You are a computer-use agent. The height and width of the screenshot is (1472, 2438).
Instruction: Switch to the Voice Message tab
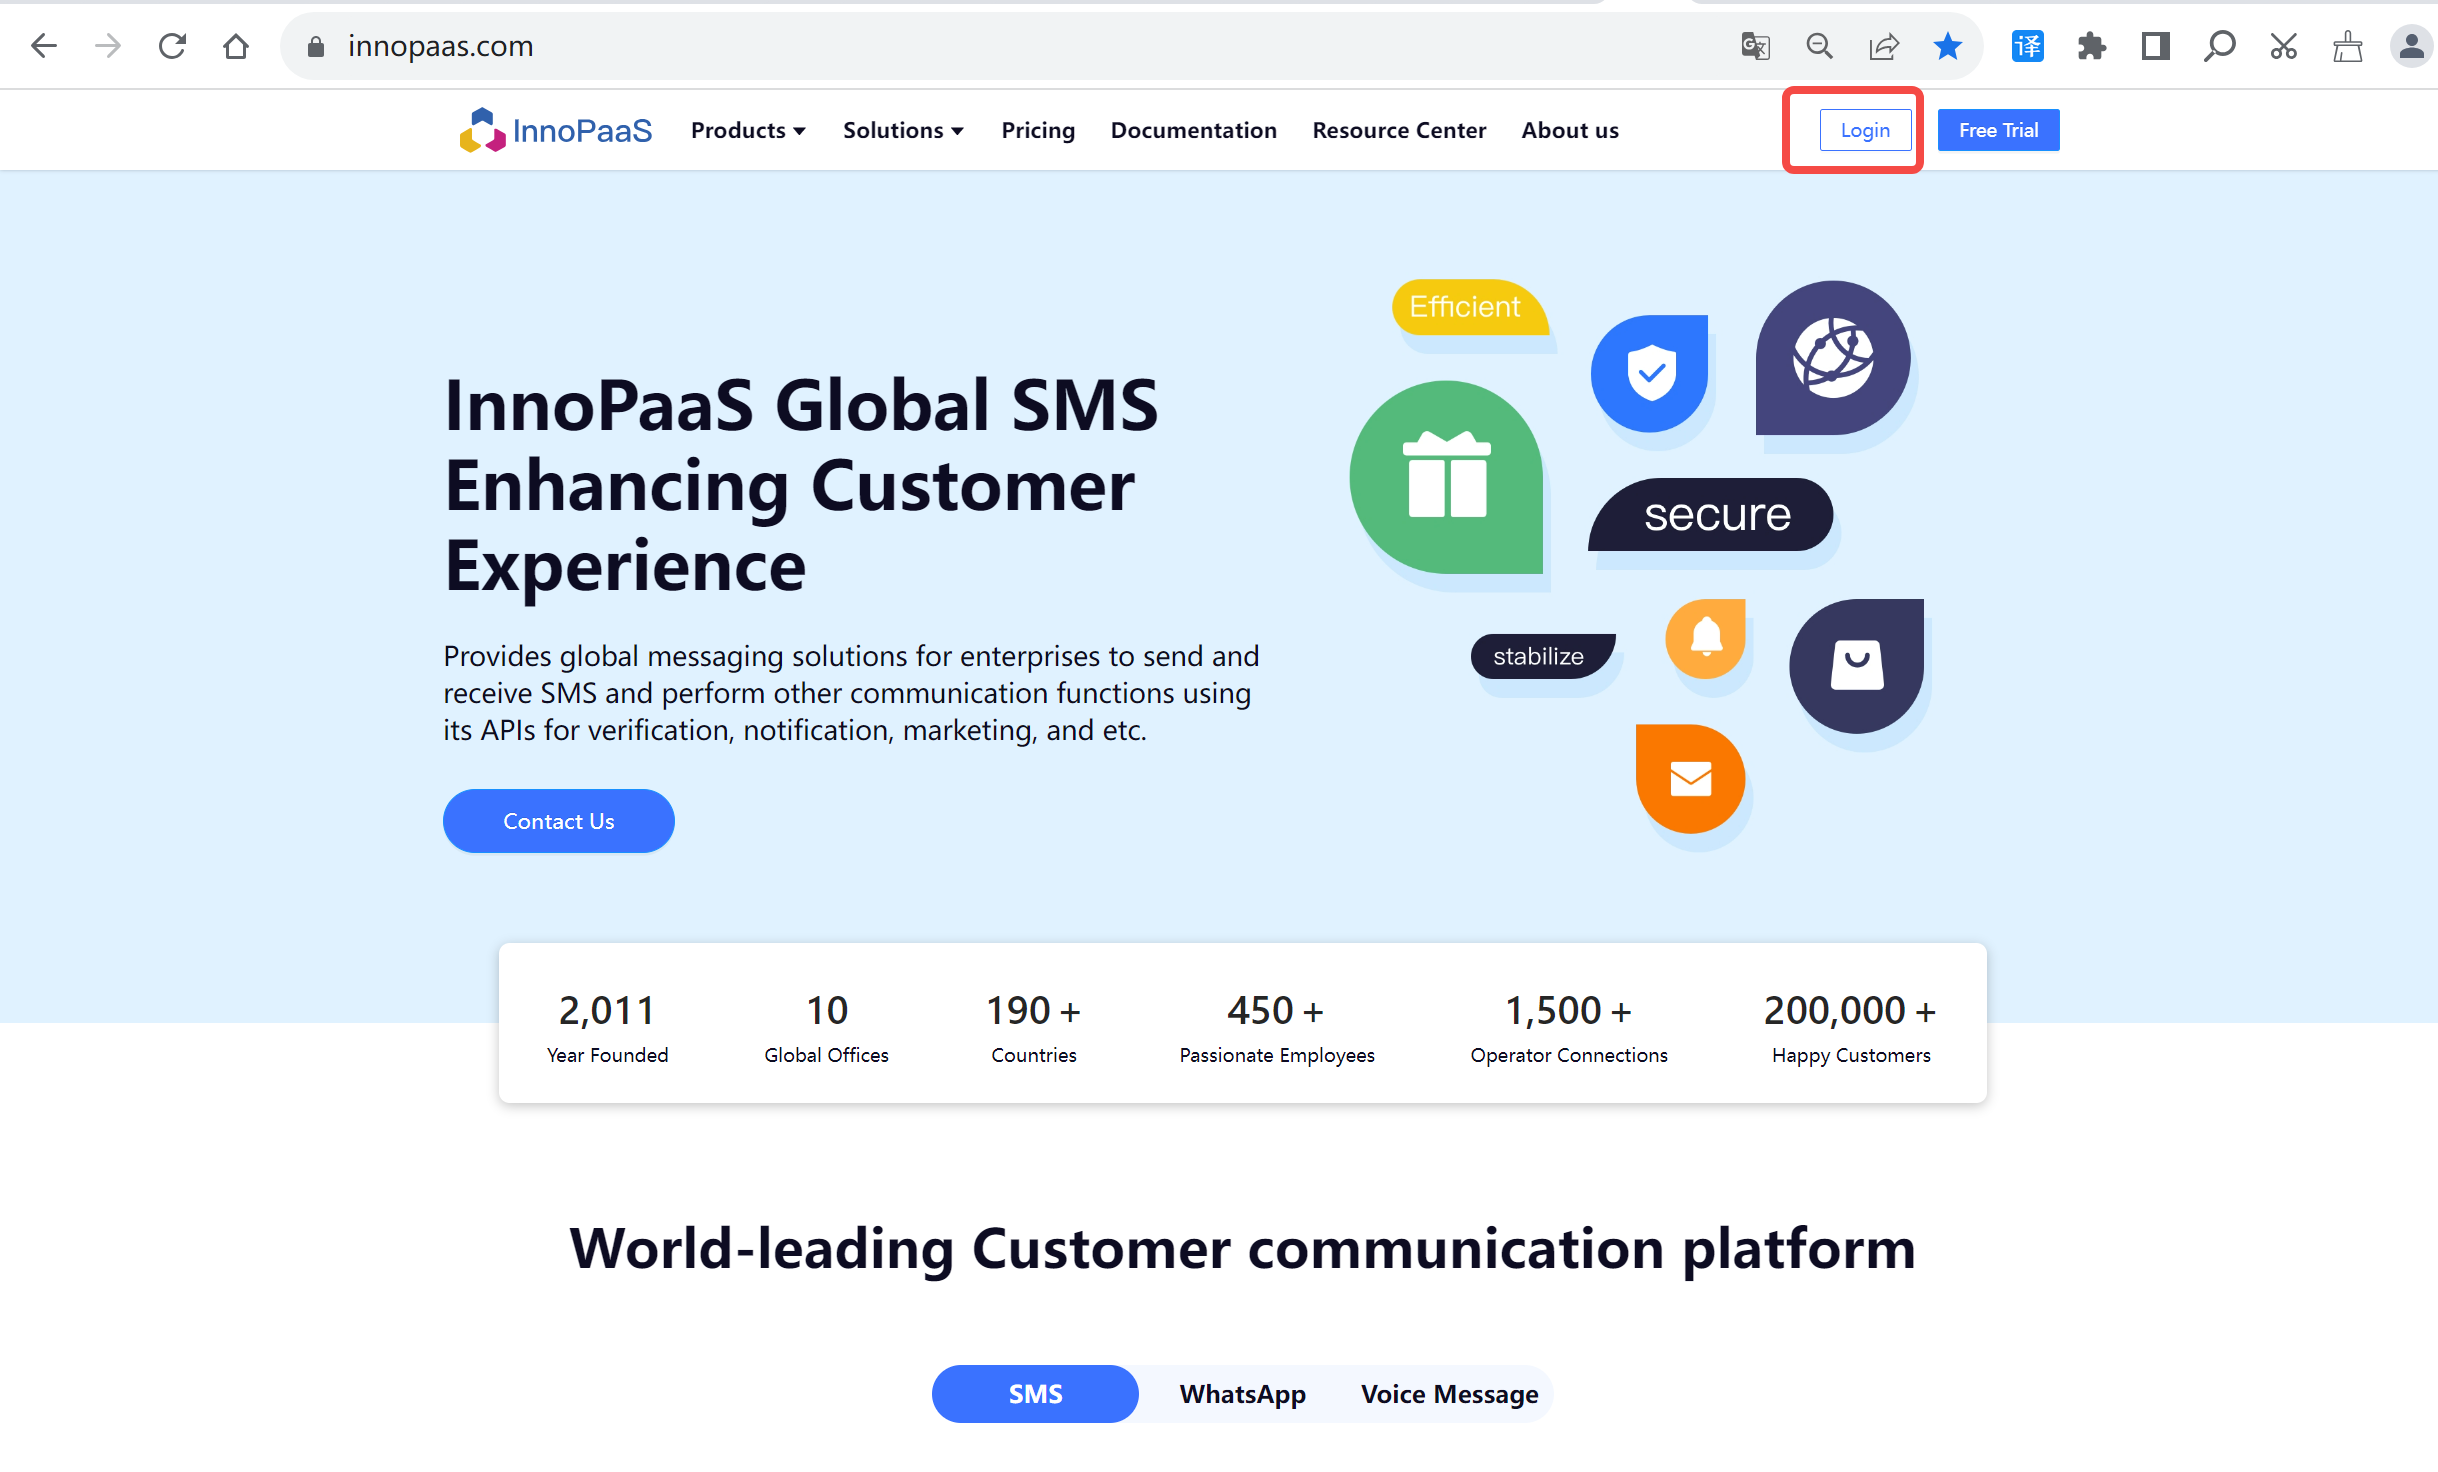click(1449, 1394)
